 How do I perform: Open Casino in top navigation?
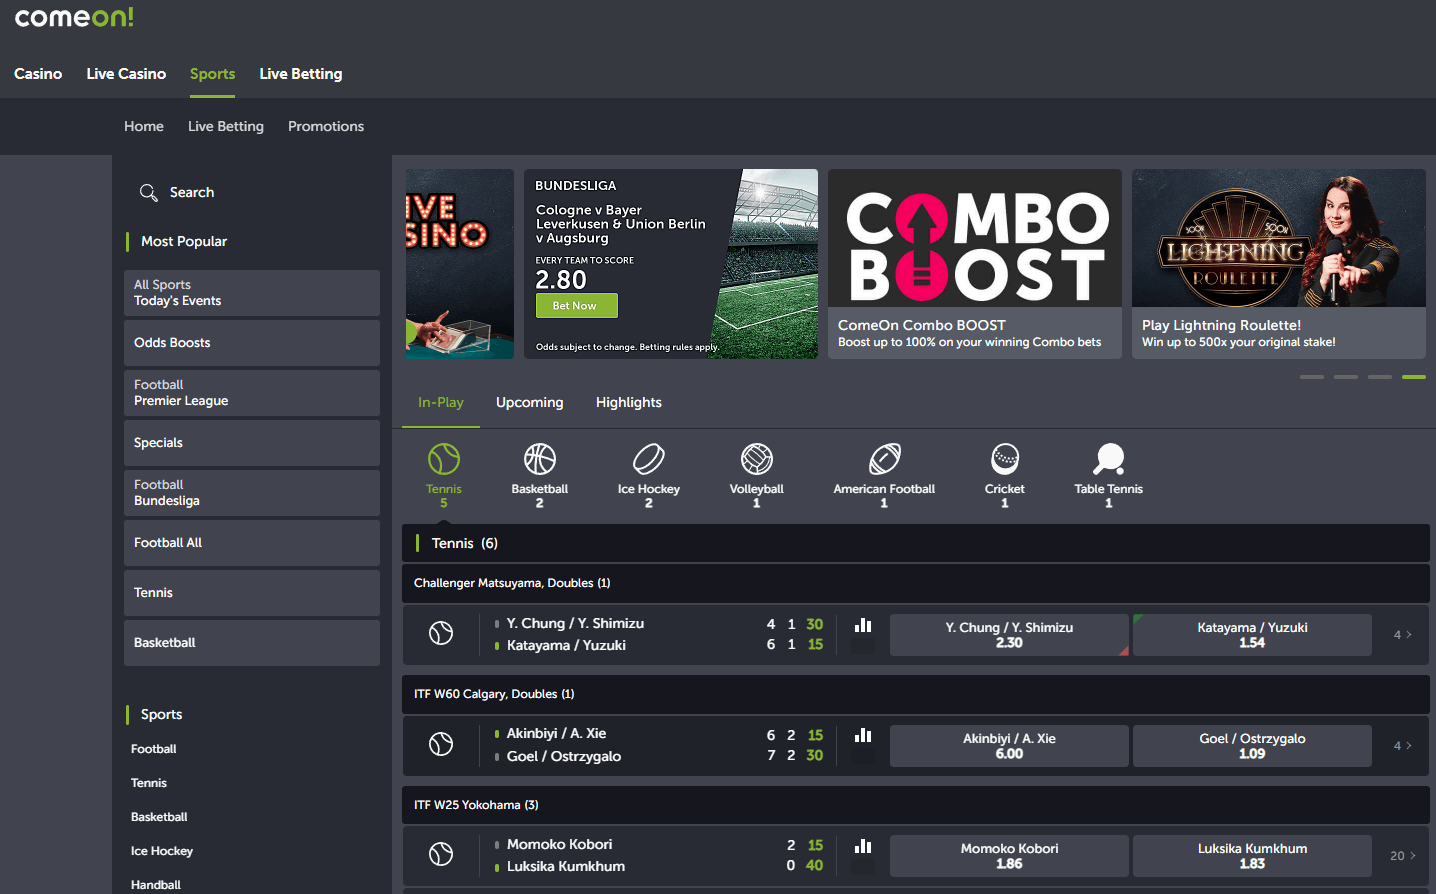coord(38,74)
